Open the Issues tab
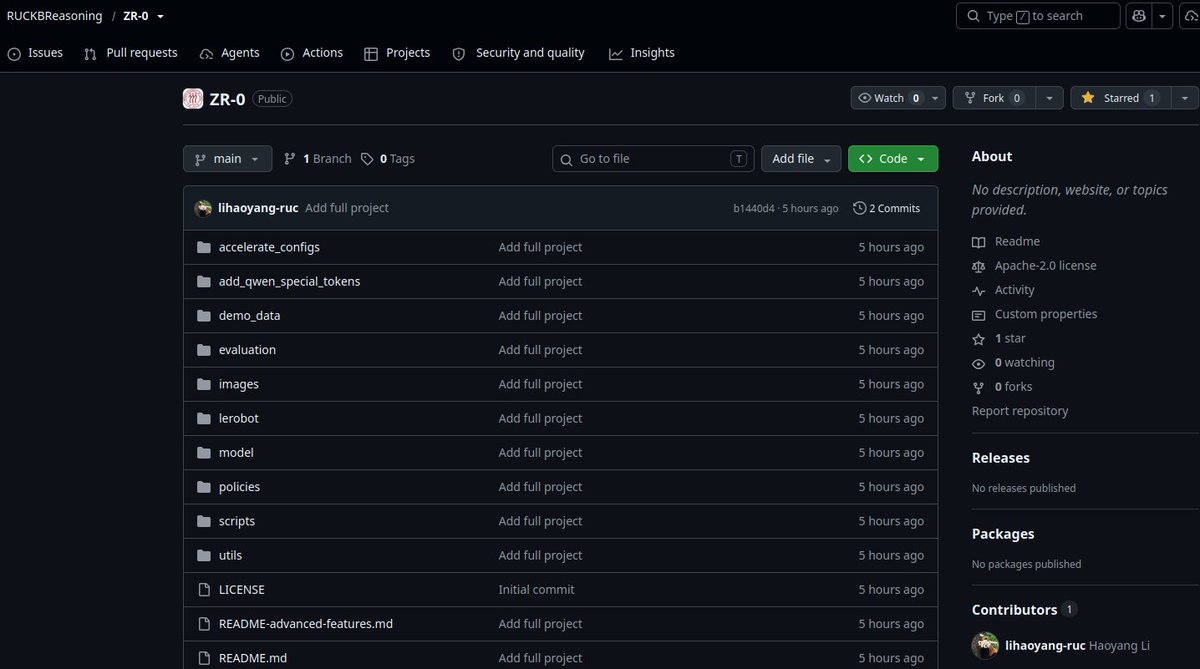1200x669 pixels. 35,53
